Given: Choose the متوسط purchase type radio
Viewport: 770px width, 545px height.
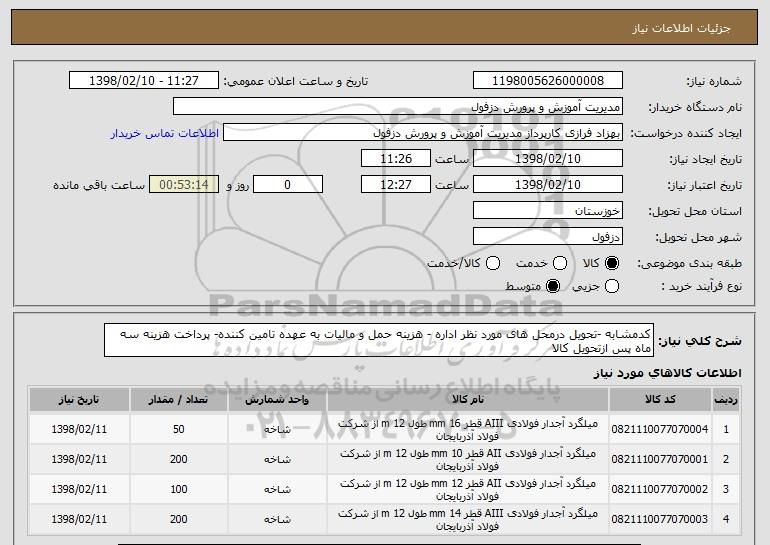Looking at the screenshot, I should [553, 286].
